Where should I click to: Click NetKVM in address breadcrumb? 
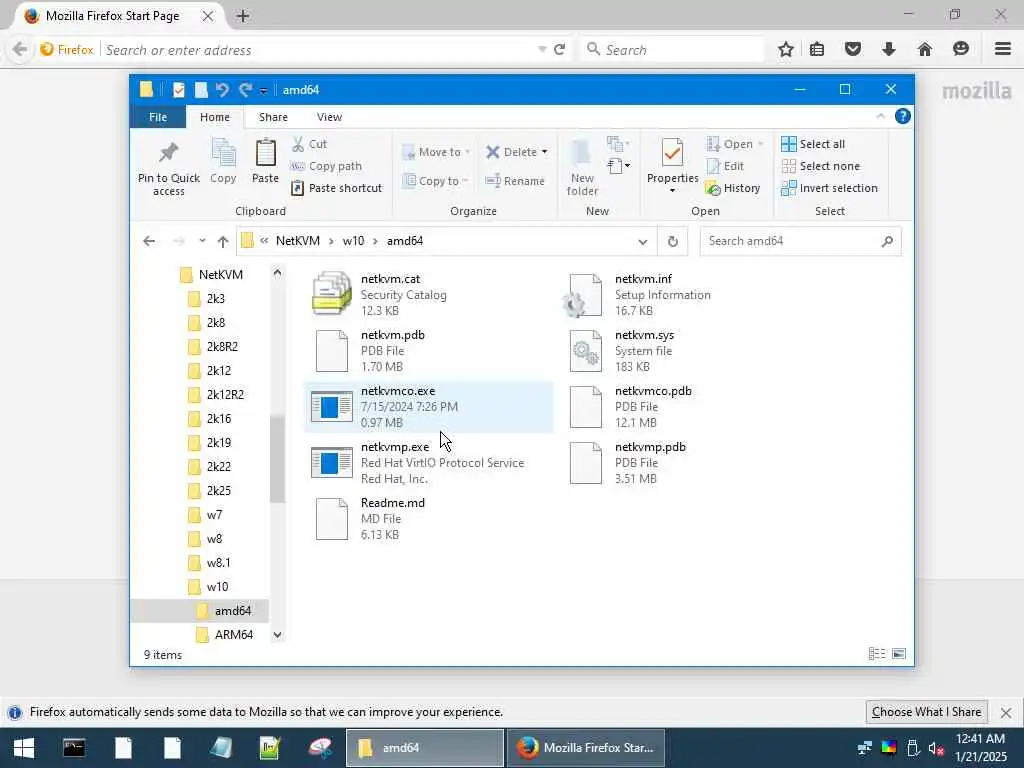[x=298, y=241]
